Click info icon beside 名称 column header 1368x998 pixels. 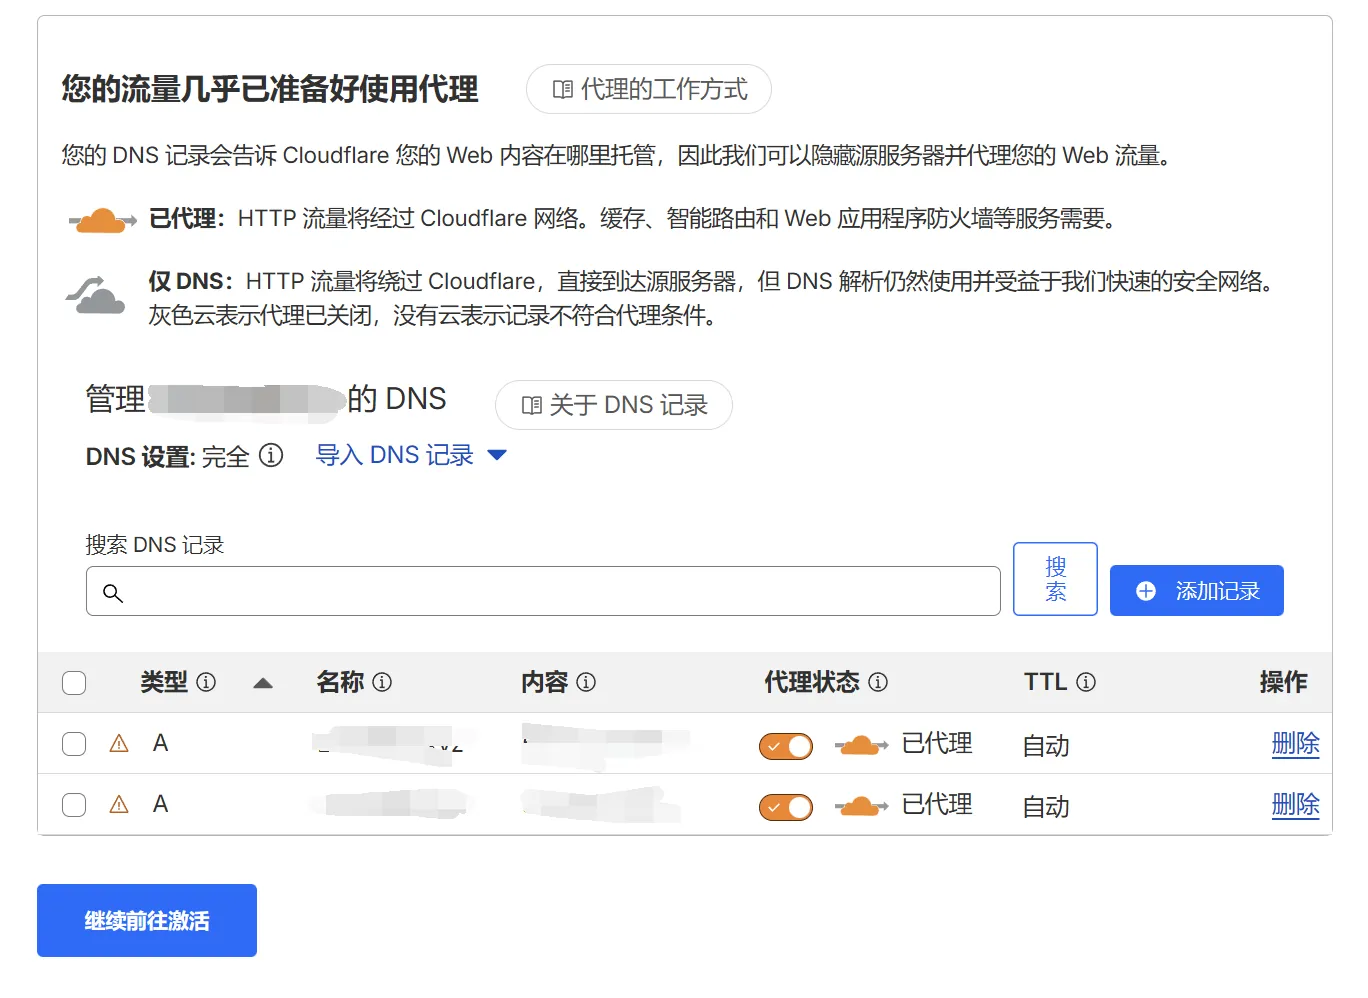pos(382,682)
